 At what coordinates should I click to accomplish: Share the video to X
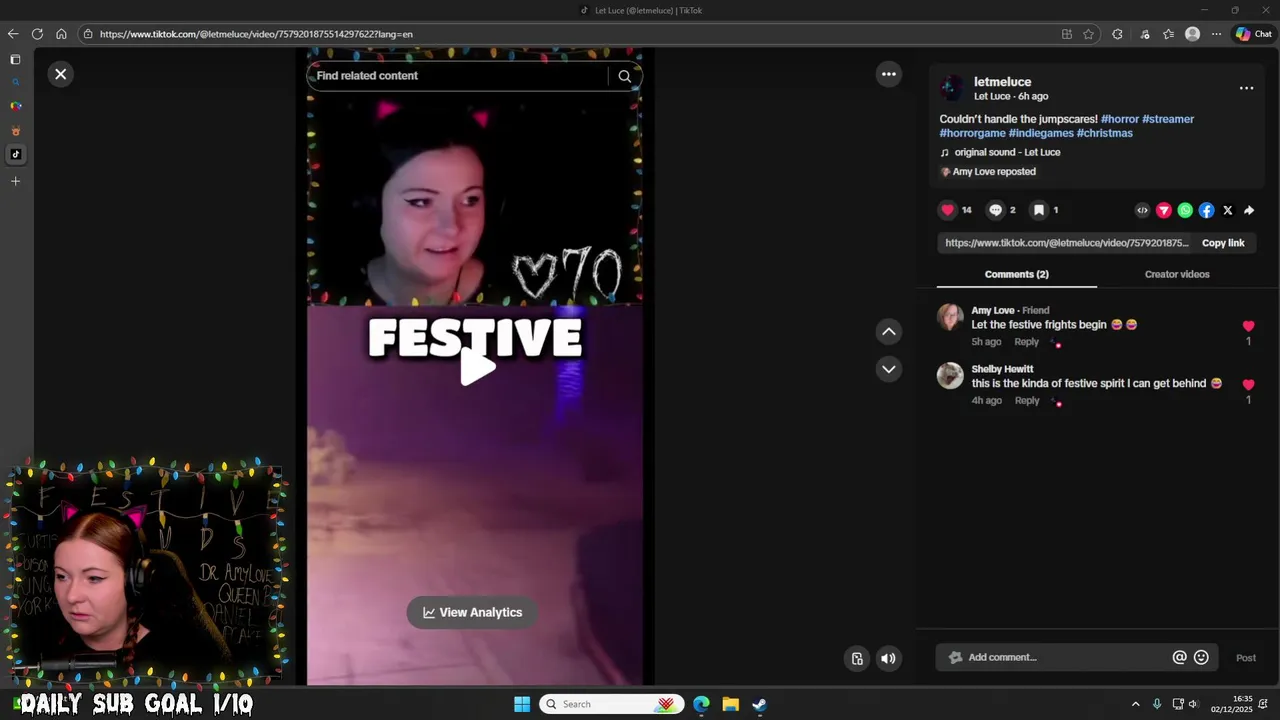(1228, 210)
